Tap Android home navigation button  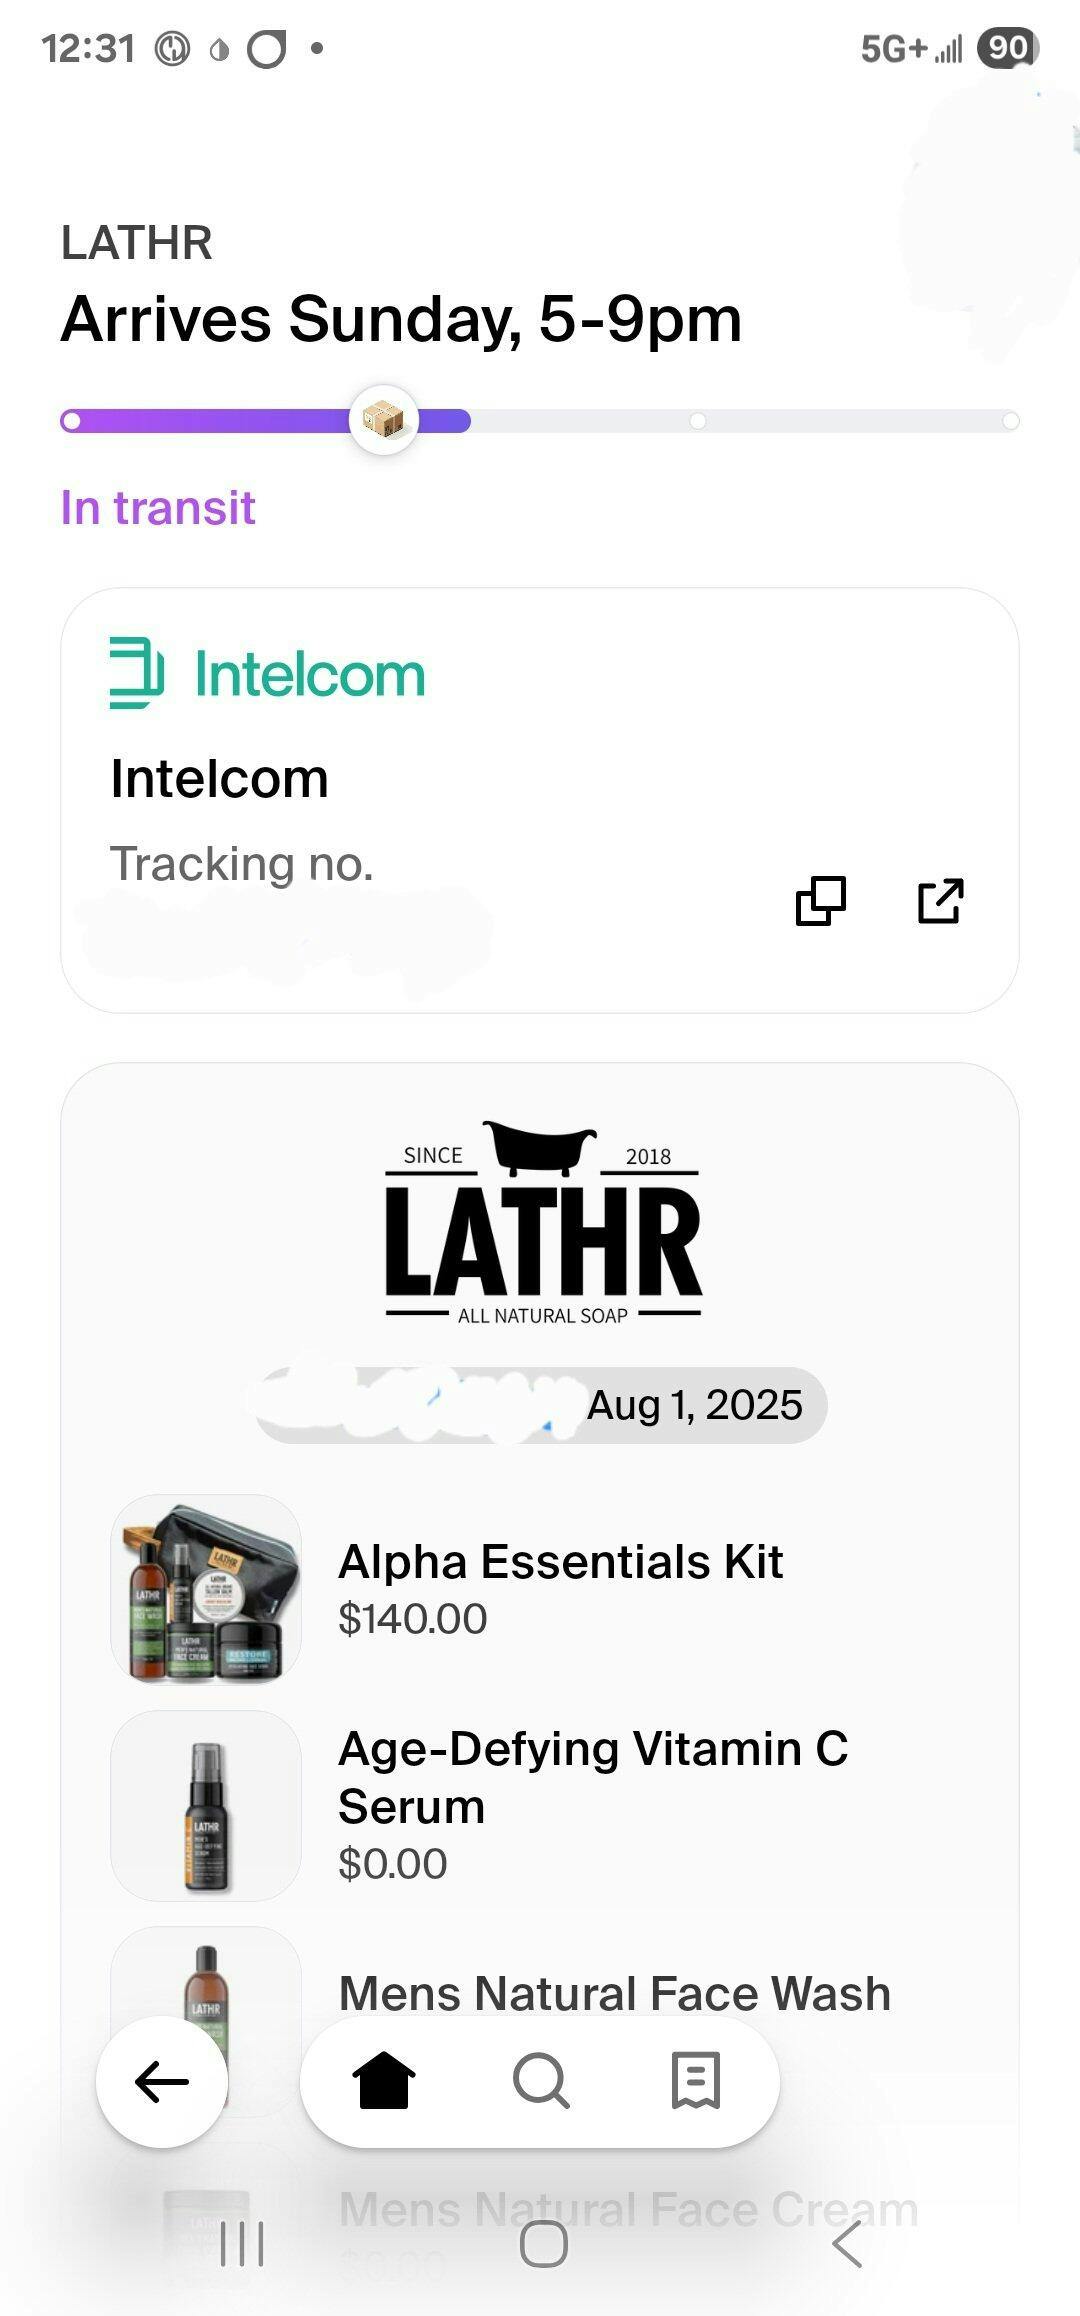coord(544,2245)
